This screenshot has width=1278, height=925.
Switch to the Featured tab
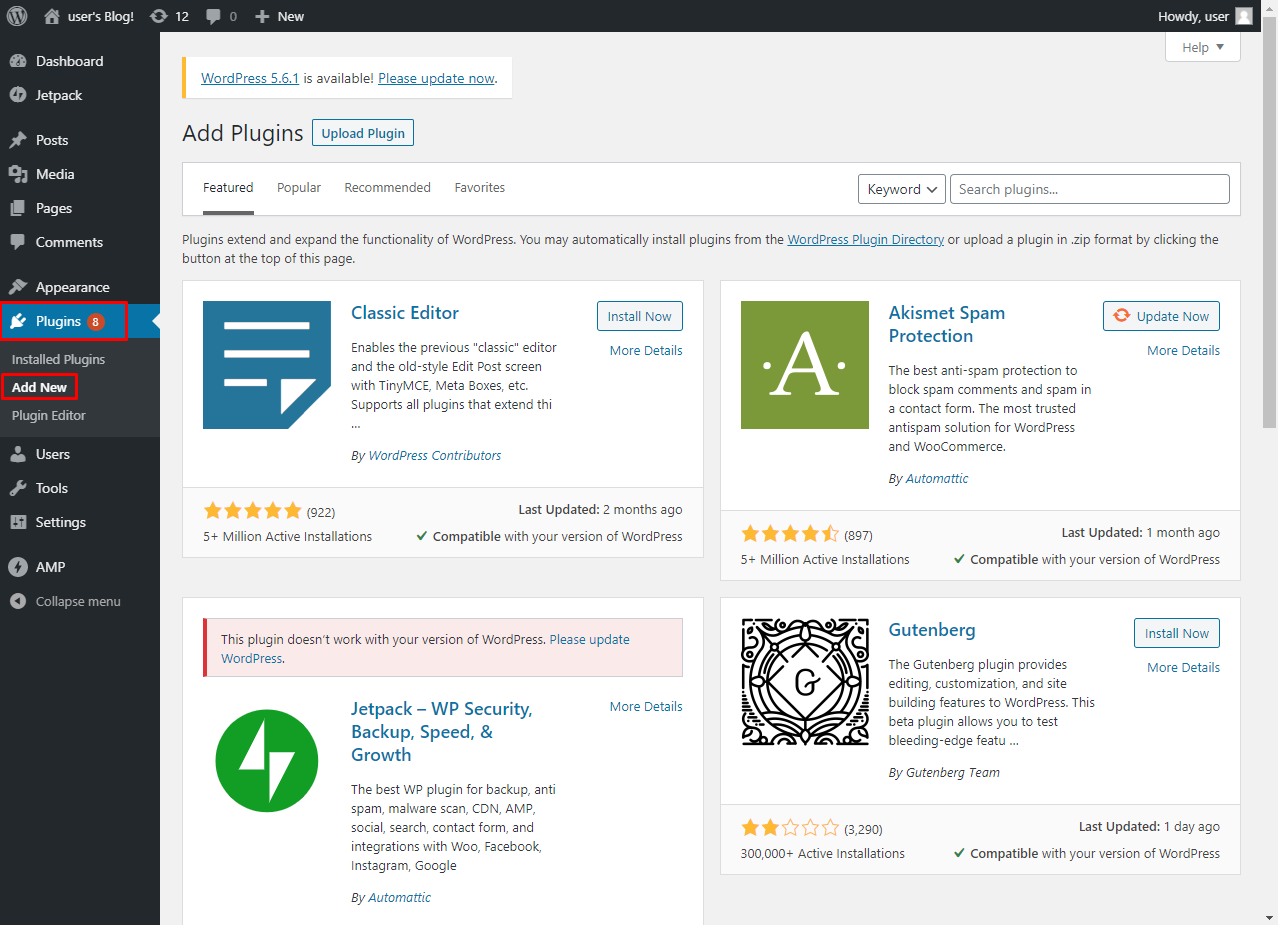(228, 188)
